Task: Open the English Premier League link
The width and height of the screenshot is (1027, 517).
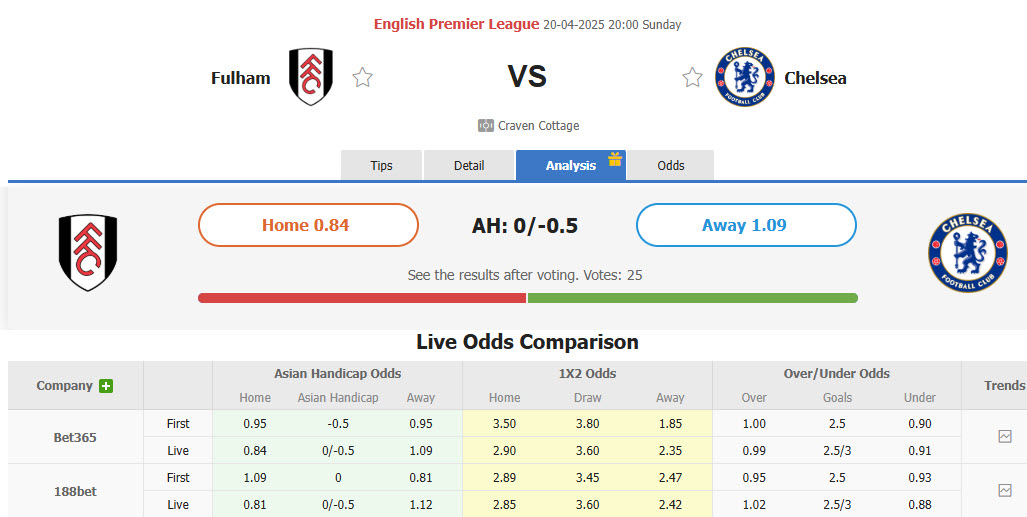Action: coord(456,24)
